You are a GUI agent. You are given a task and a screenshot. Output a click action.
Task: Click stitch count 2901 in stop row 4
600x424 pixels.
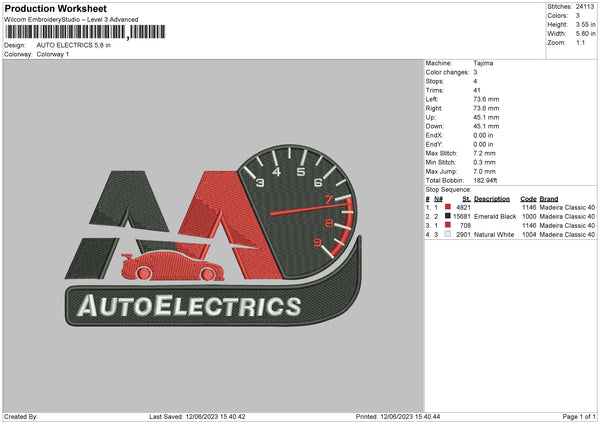pos(463,235)
